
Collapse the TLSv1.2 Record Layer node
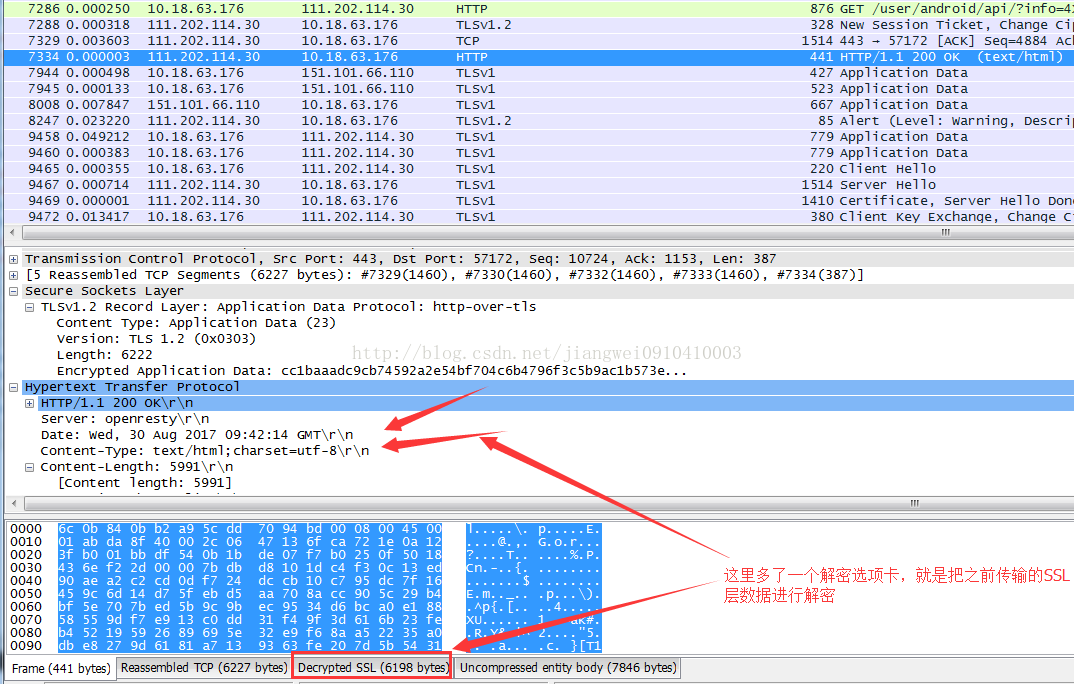coord(29,307)
